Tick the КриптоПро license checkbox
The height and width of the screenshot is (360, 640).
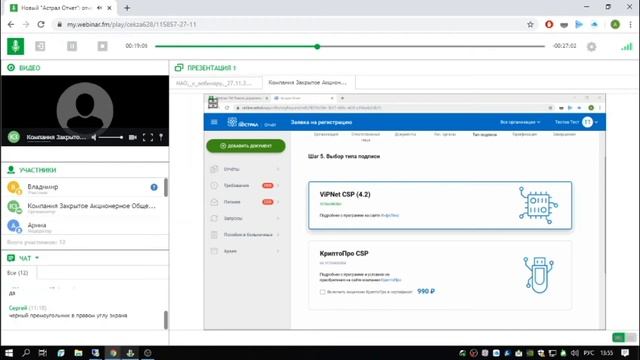point(322,292)
